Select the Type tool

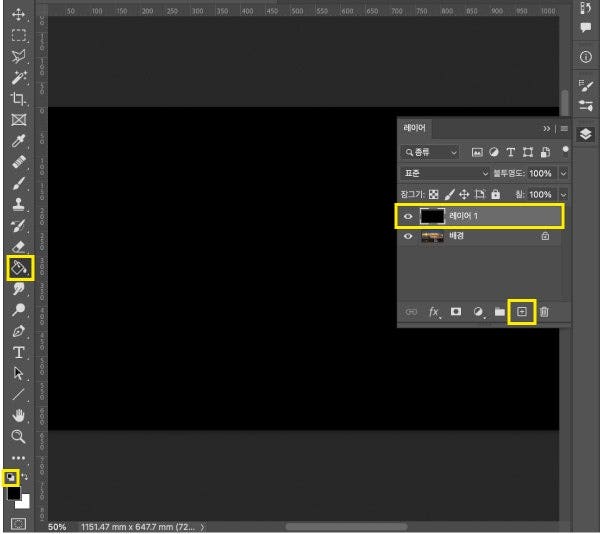click(18, 352)
